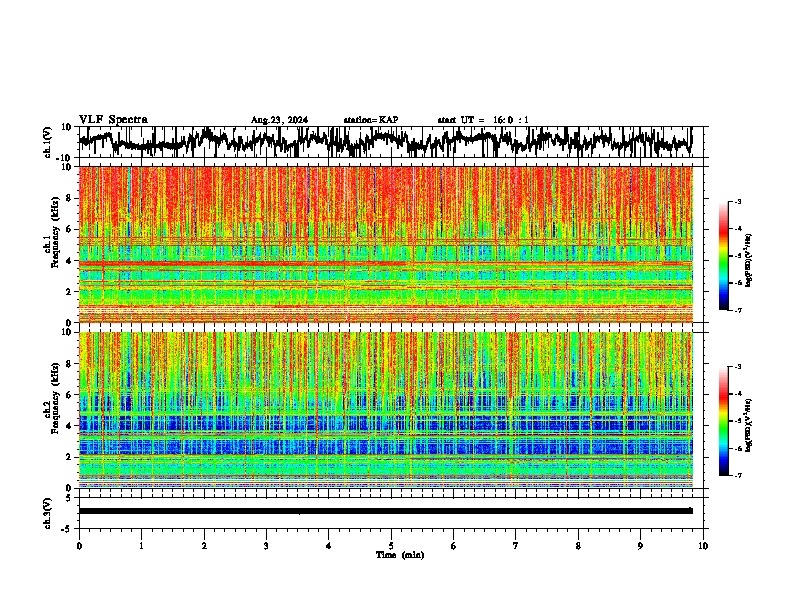Select the "Aug.23, 2024" date label
Viewport: 792px width, 612px height.
pos(279,120)
